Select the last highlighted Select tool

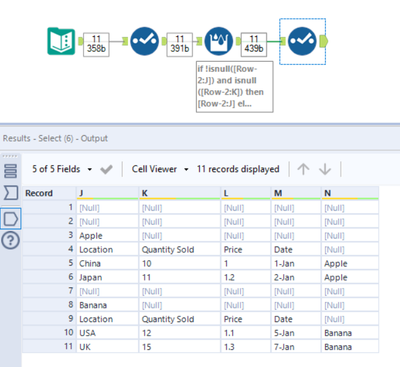pyautogui.click(x=302, y=41)
